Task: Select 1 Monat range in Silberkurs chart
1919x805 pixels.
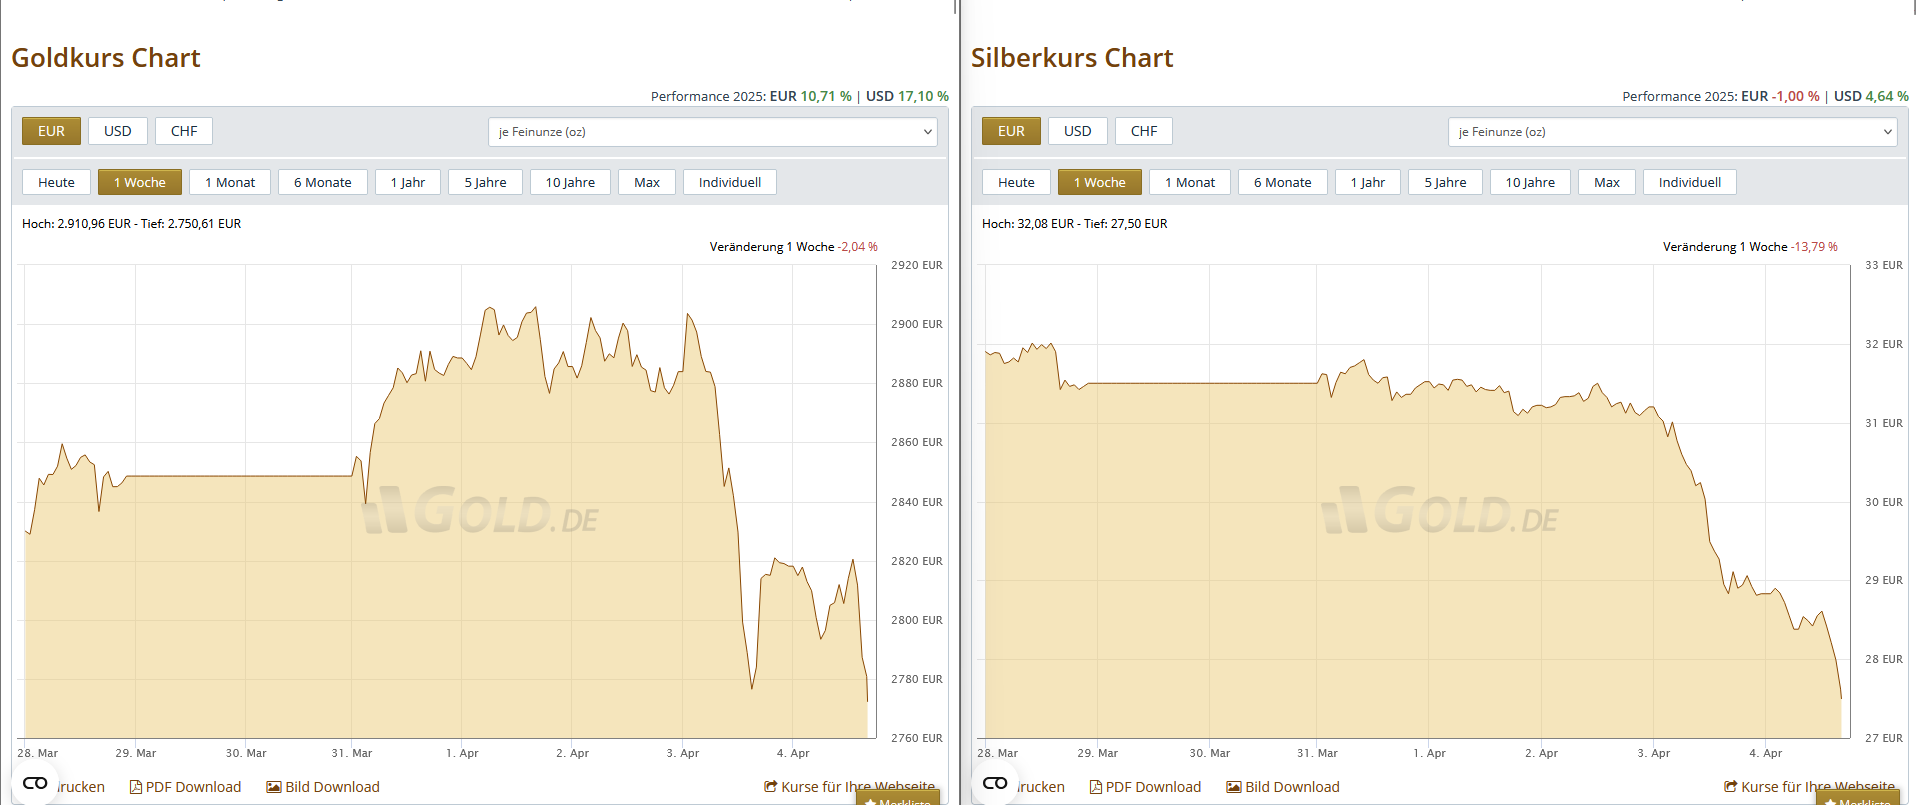Action: coord(1190,182)
